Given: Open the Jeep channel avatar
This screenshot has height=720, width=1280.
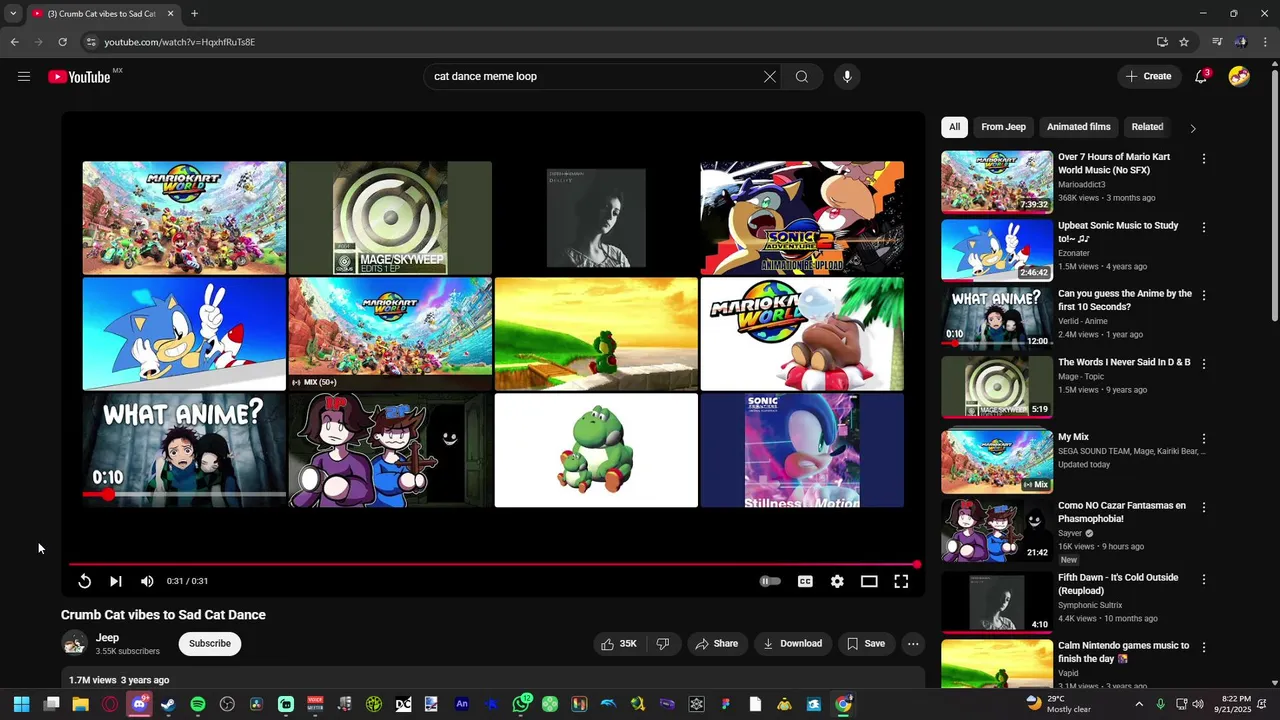Looking at the screenshot, I should 74,643.
